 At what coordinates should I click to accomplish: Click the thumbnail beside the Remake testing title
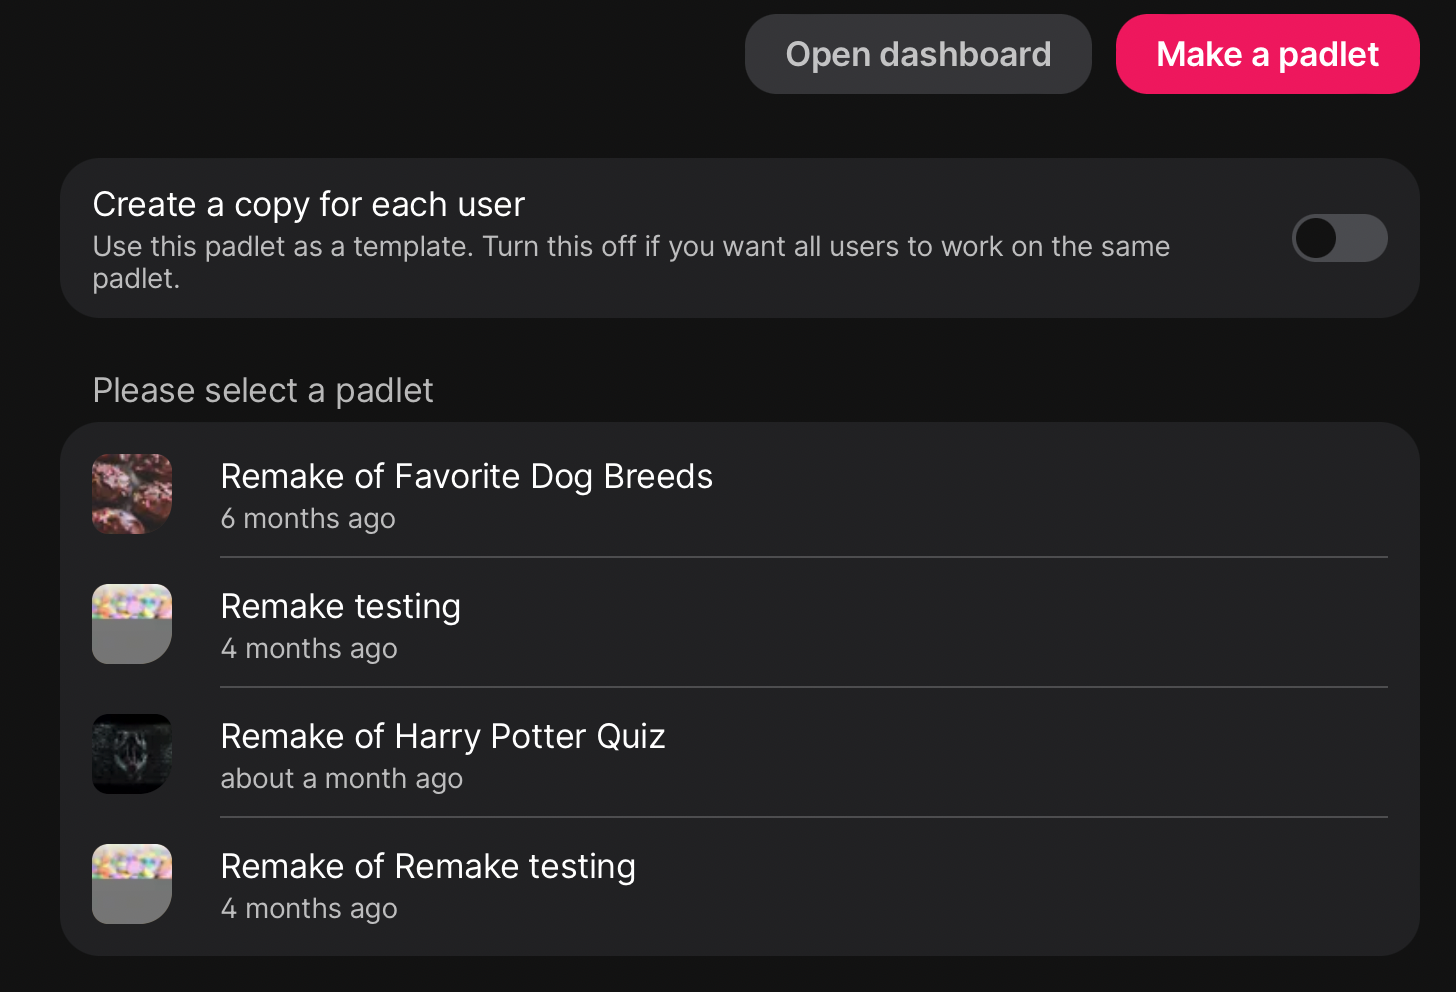pyautogui.click(x=132, y=624)
